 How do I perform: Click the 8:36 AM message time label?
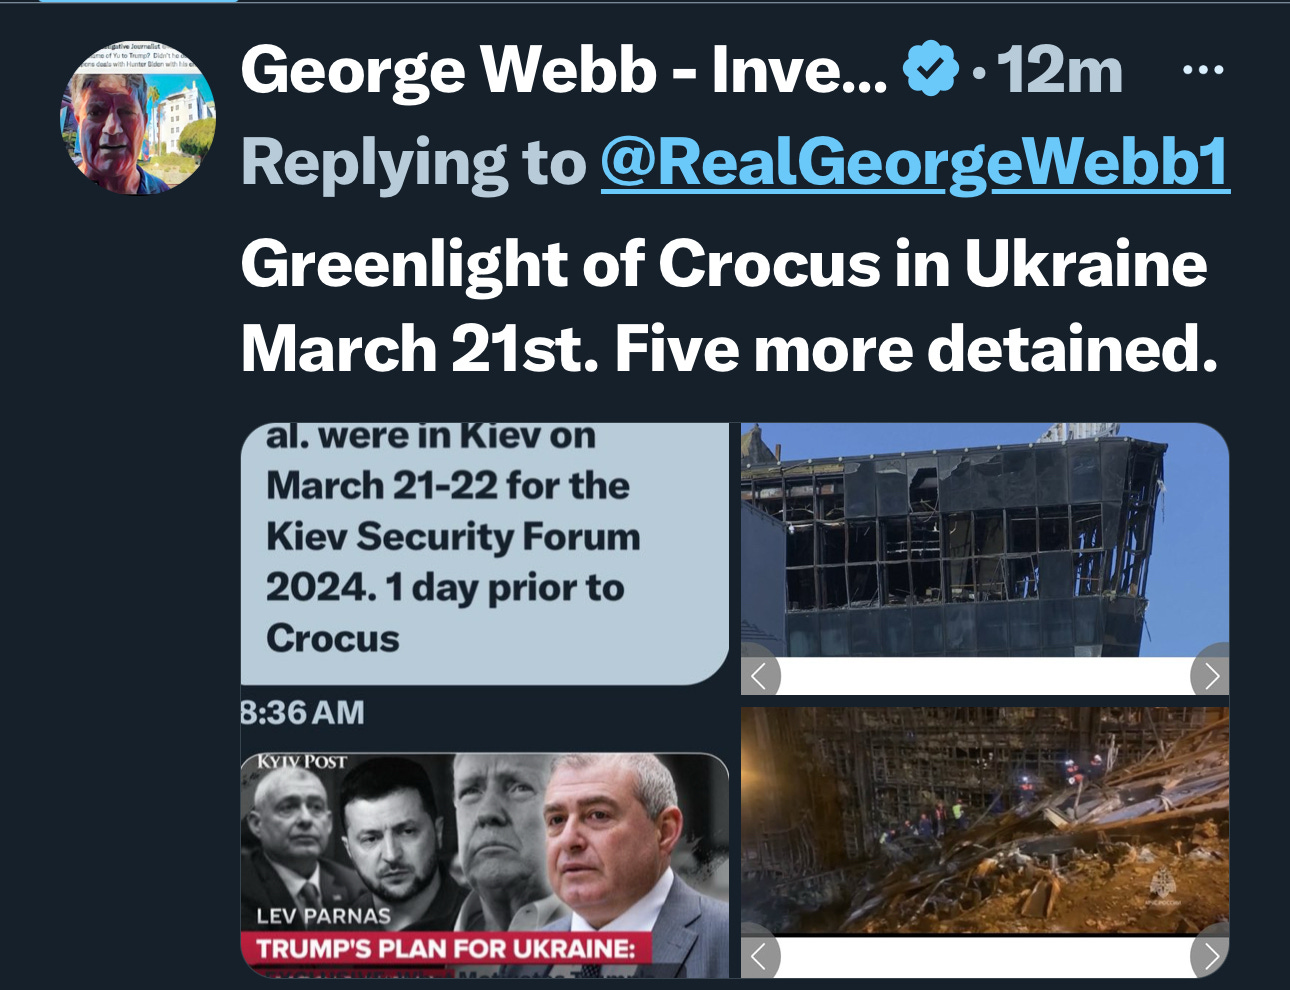[303, 713]
